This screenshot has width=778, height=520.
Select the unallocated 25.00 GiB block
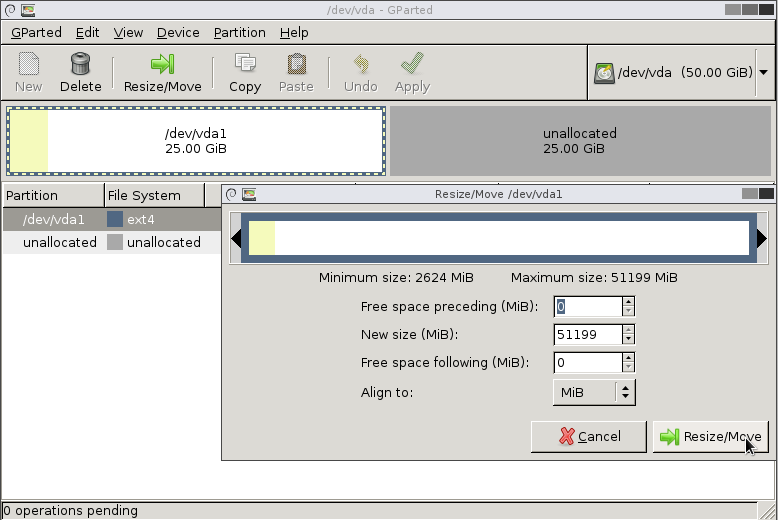(x=580, y=141)
